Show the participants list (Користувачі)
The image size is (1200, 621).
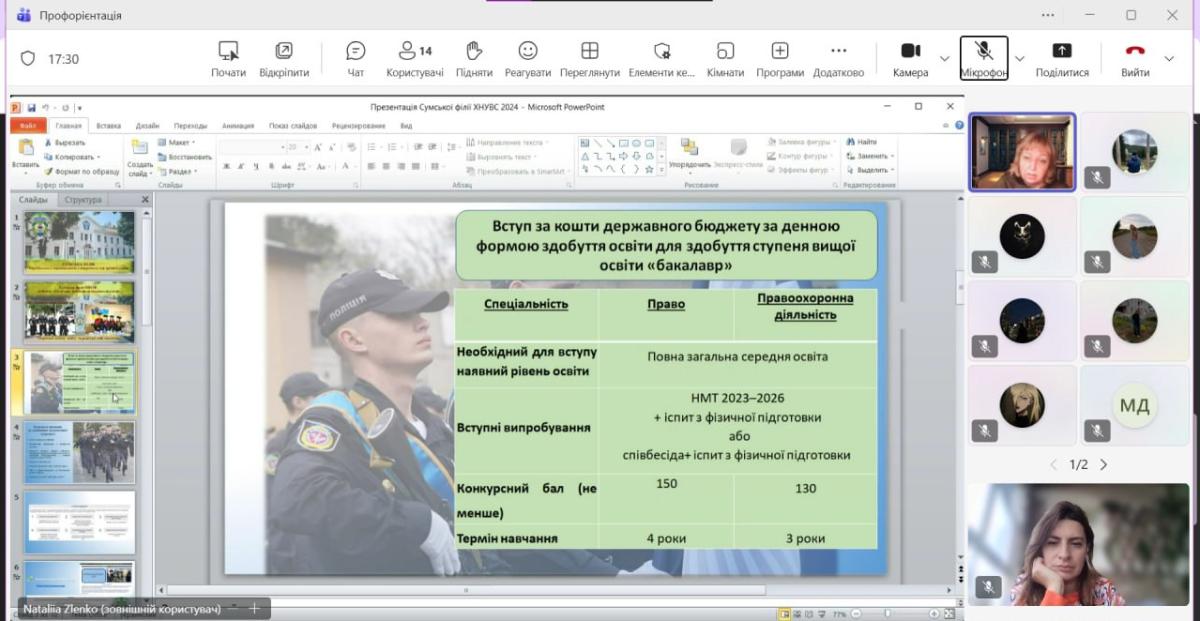click(x=415, y=59)
